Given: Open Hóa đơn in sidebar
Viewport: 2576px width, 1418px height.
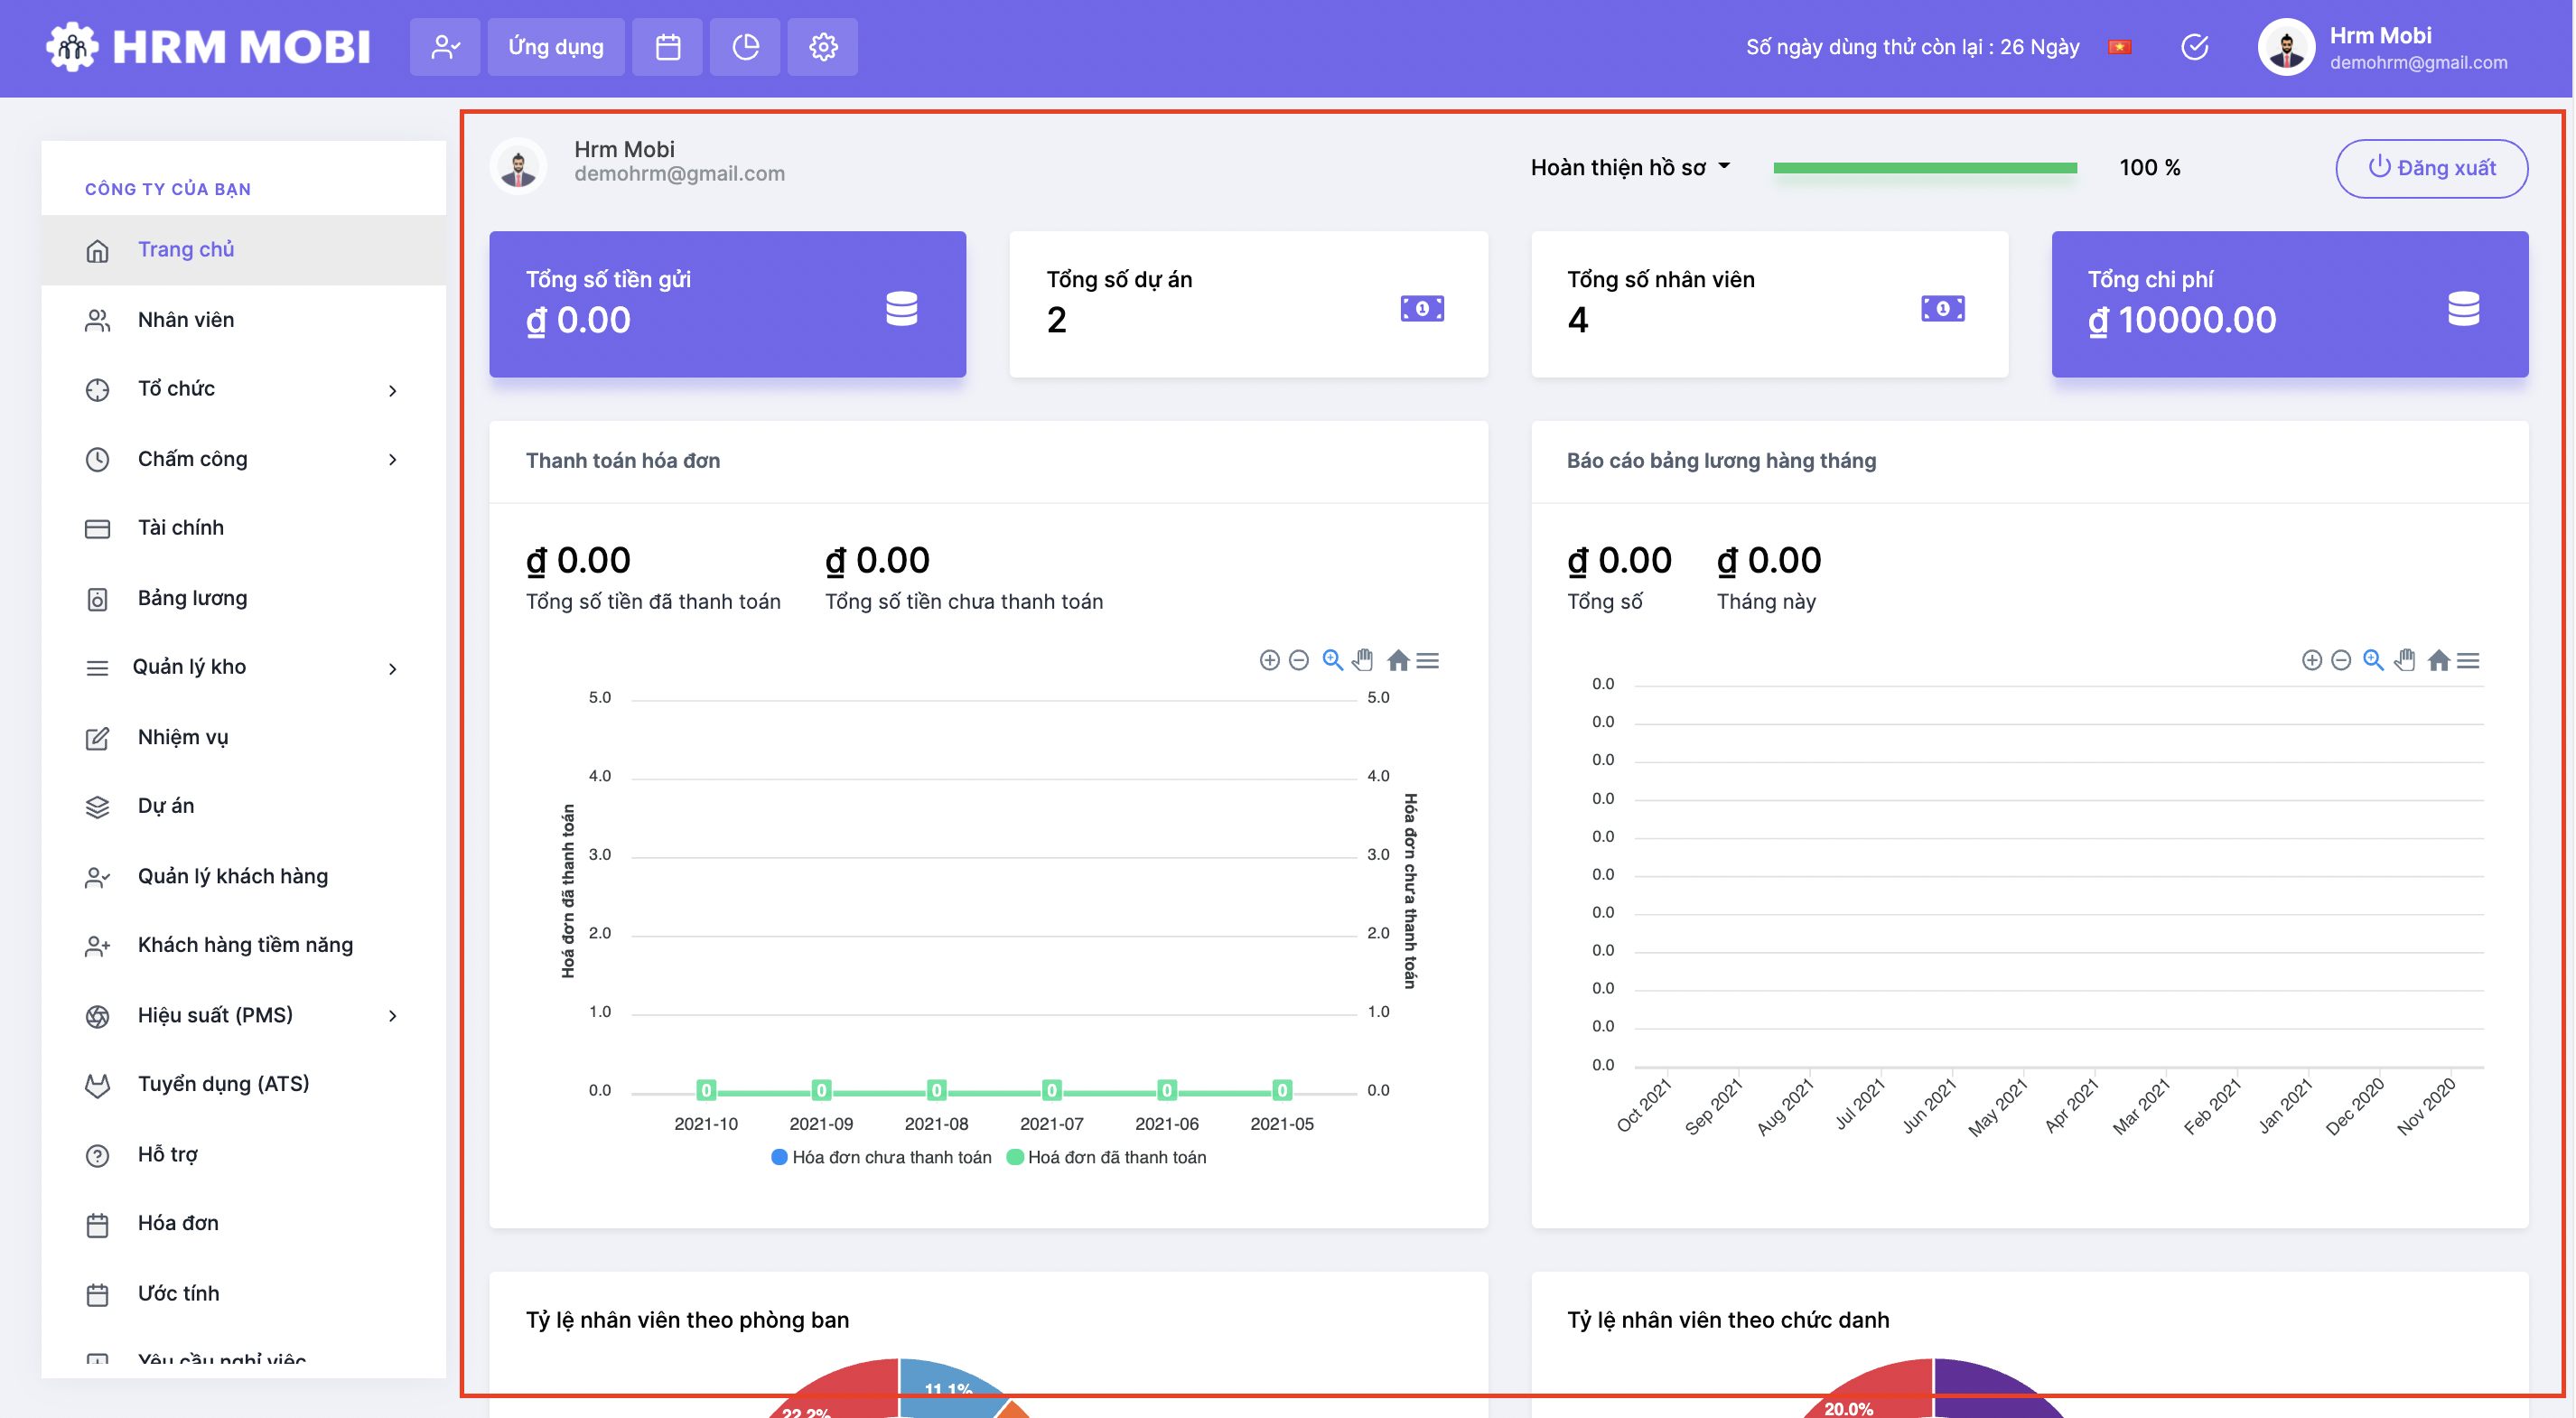Looking at the screenshot, I should pos(243,1222).
